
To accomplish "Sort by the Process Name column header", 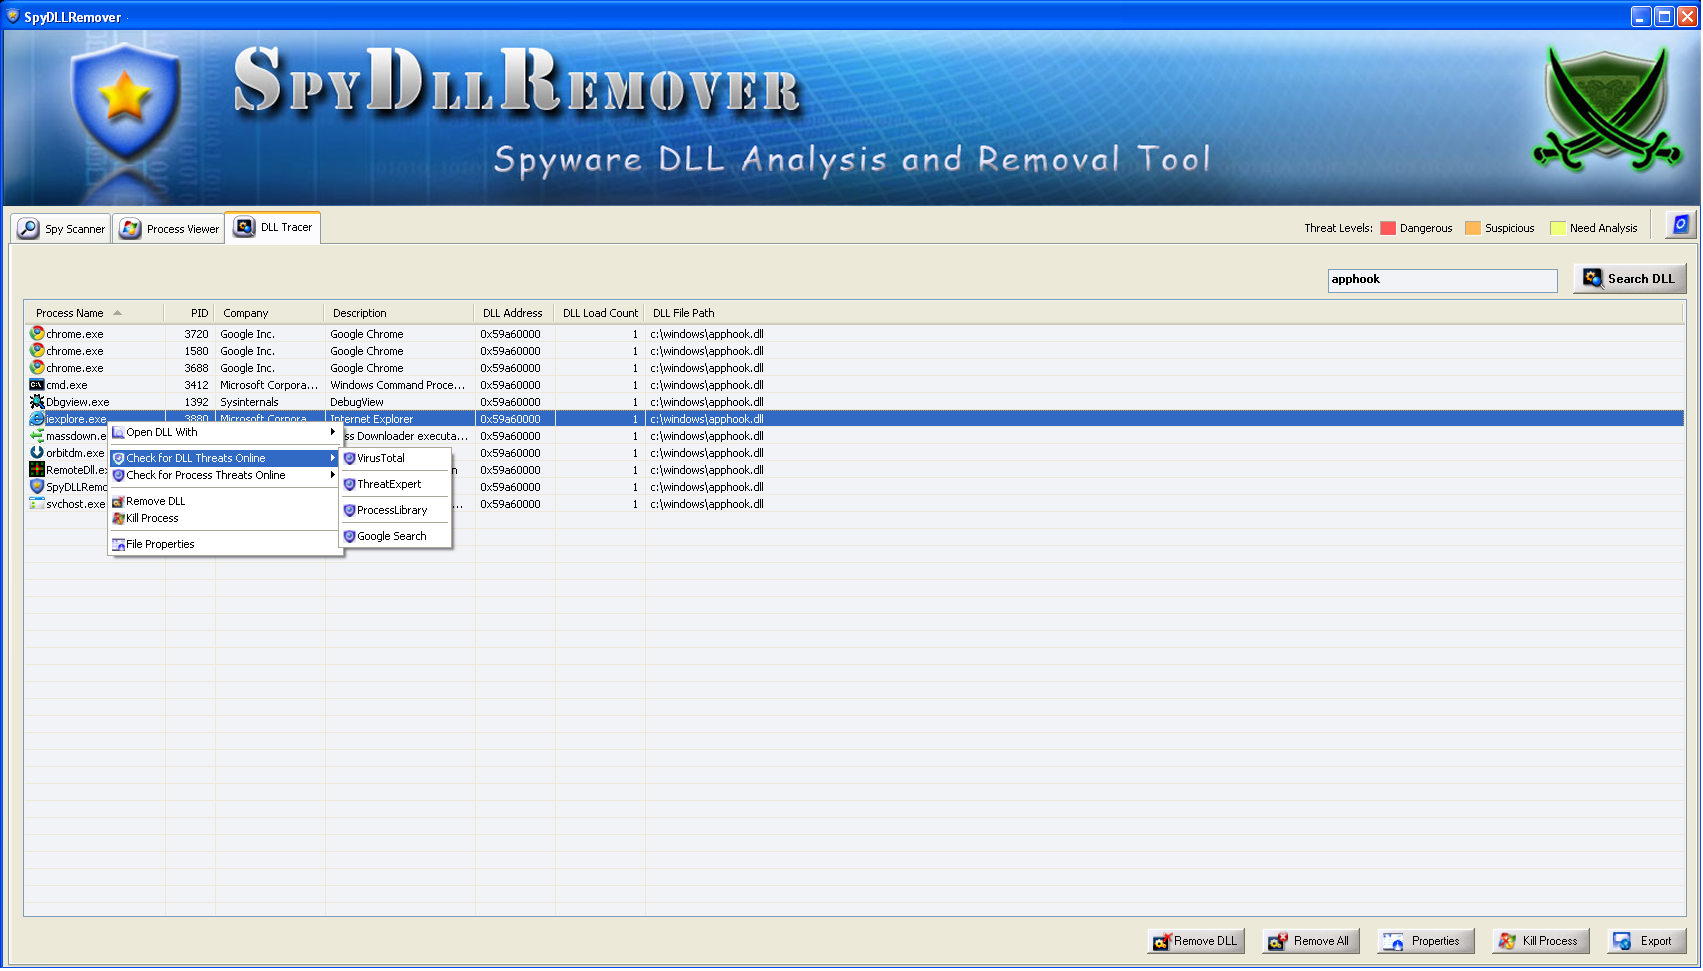I will 70,313.
